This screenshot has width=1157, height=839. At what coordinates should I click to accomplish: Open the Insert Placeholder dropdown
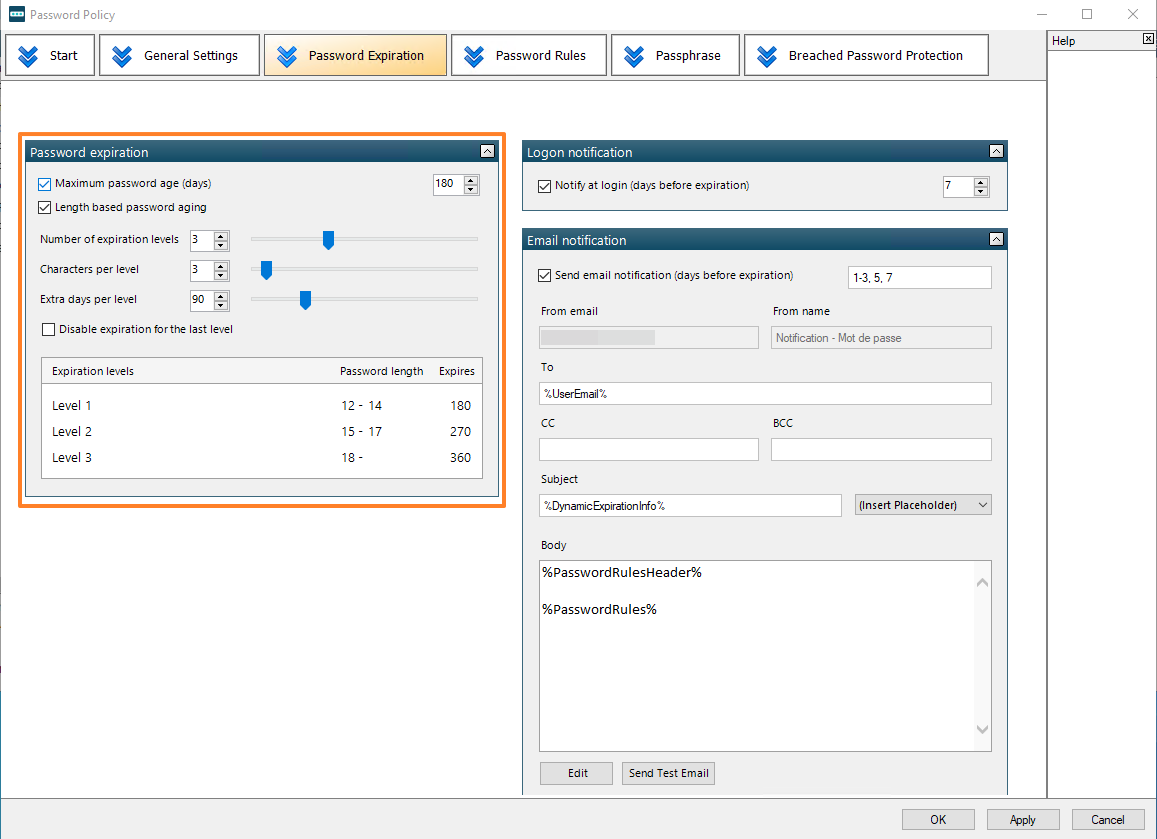click(x=923, y=505)
